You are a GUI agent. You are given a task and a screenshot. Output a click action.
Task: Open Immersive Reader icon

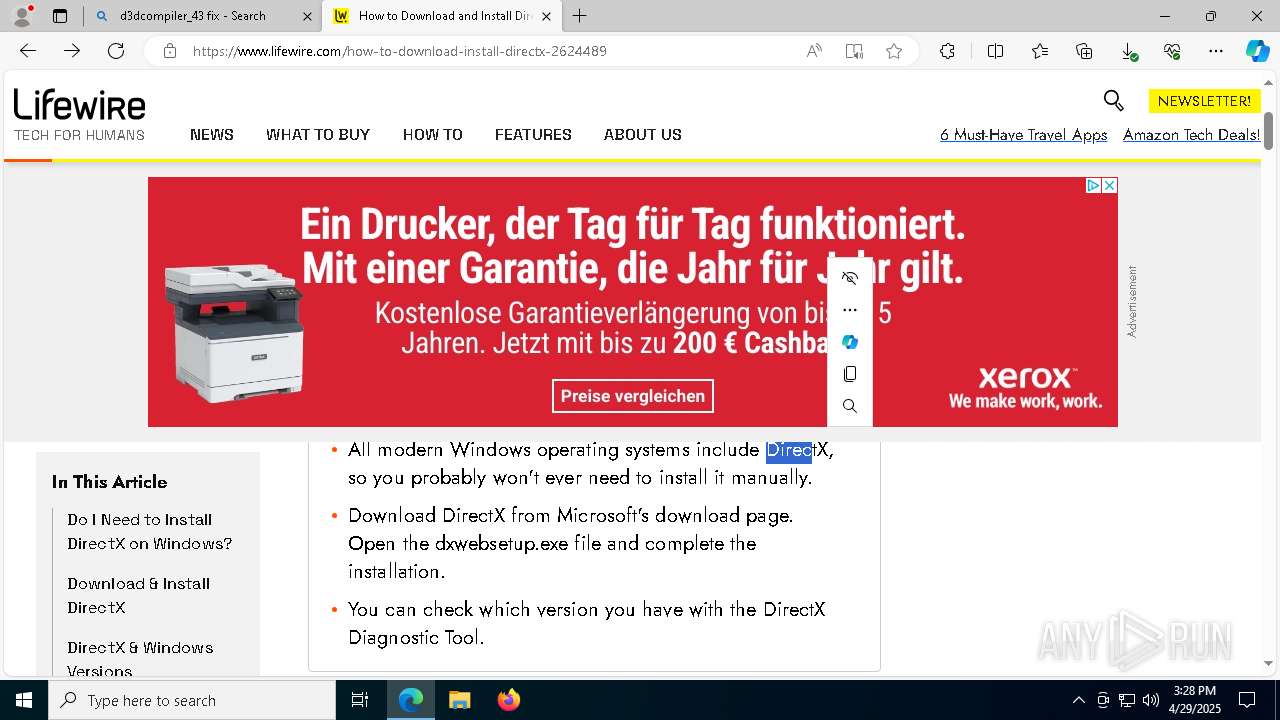click(x=854, y=51)
